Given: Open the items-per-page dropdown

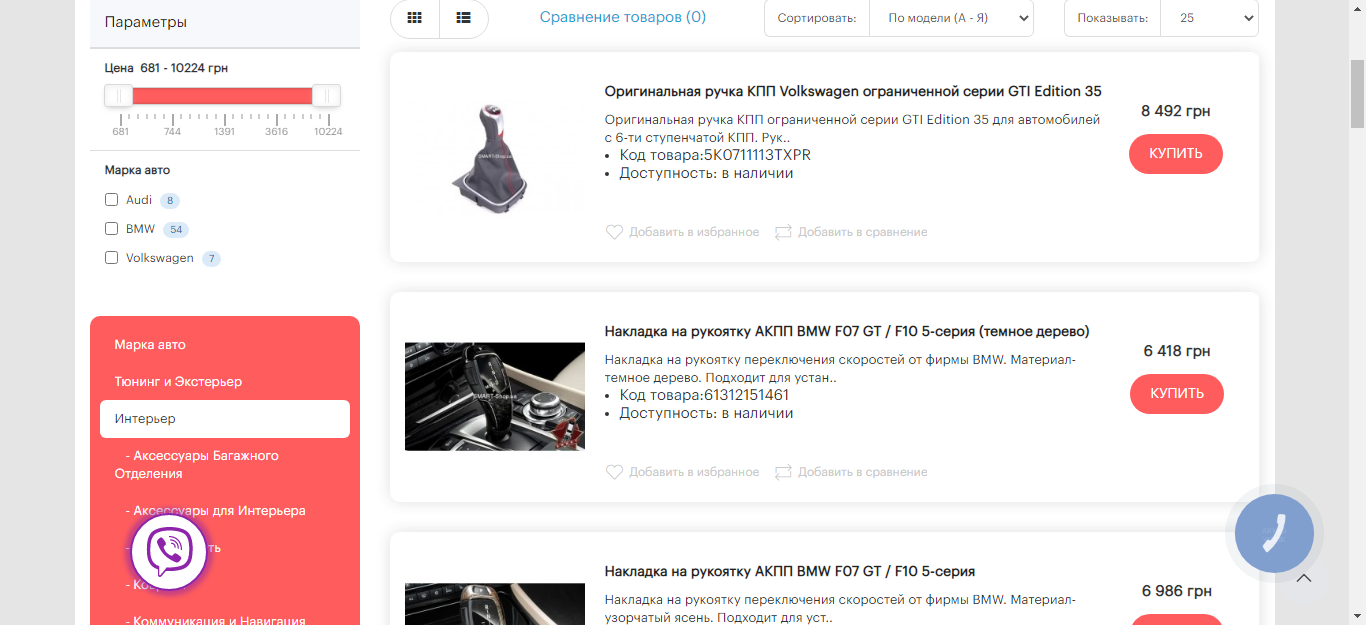Looking at the screenshot, I should pyautogui.click(x=1209, y=18).
